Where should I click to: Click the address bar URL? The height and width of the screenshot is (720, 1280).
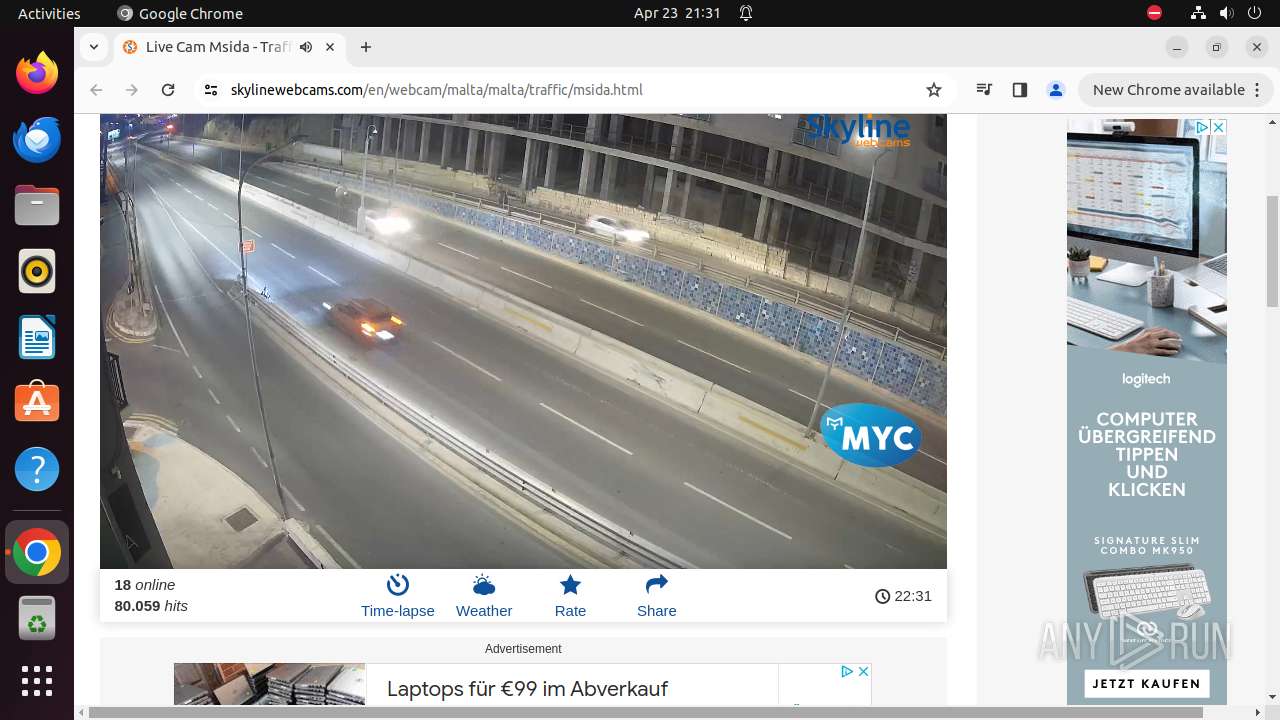[436, 90]
